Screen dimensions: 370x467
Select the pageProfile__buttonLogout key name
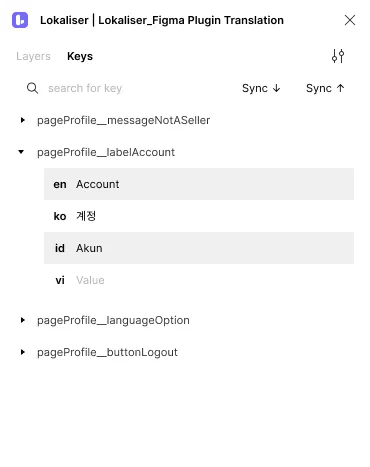[107, 352]
